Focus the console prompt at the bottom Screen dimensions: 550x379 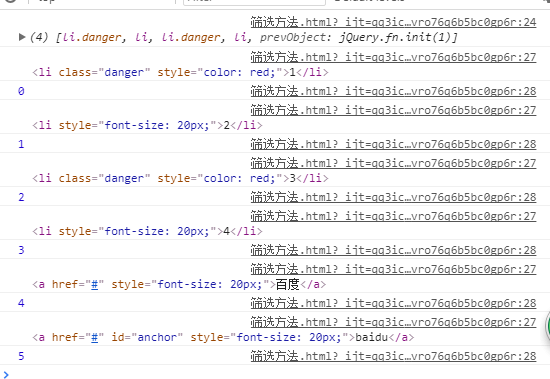(x=274, y=374)
